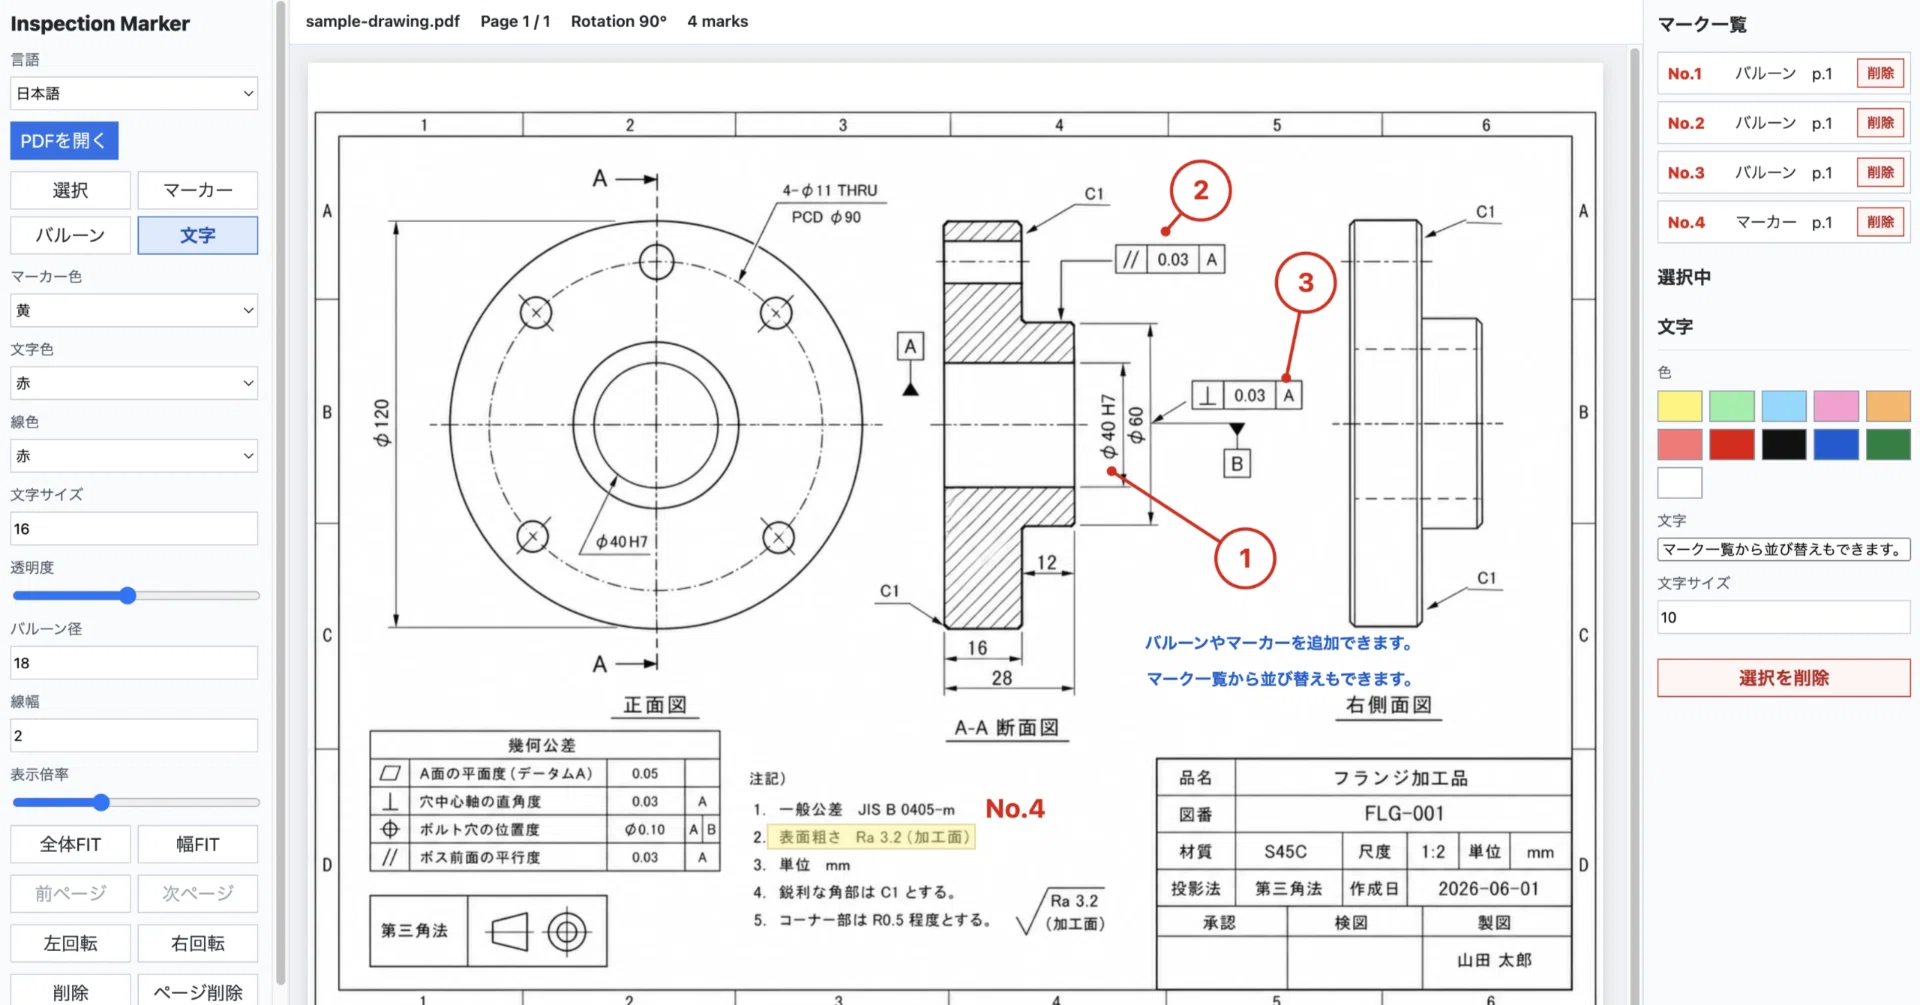Click the 全体FIT button
This screenshot has height=1005, width=1920.
[x=70, y=844]
